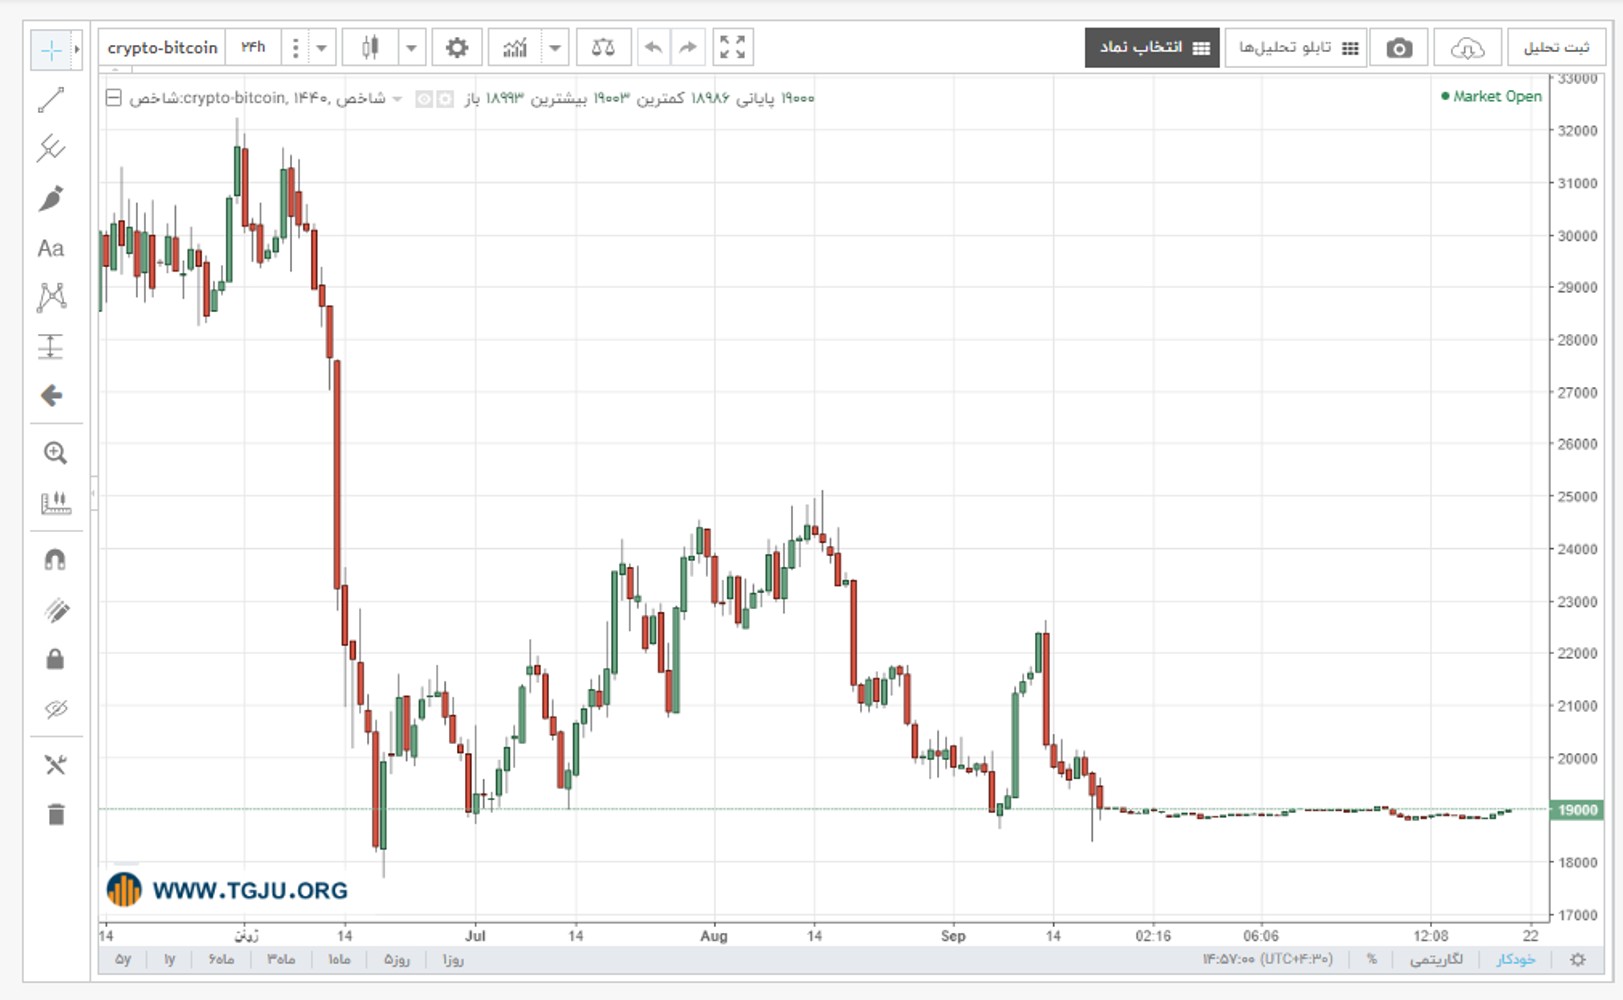Activate the Aa text annotation tool
The height and width of the screenshot is (1000, 1623).
click(x=51, y=248)
